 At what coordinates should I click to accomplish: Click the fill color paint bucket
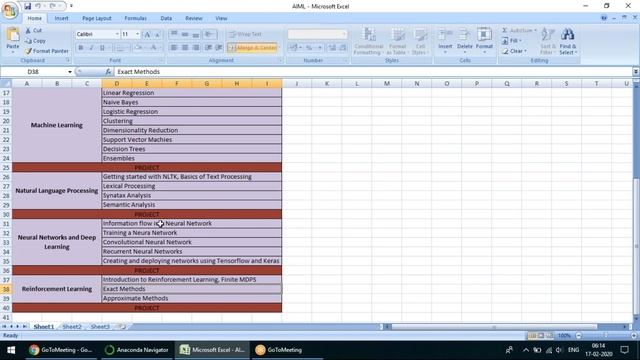point(139,48)
